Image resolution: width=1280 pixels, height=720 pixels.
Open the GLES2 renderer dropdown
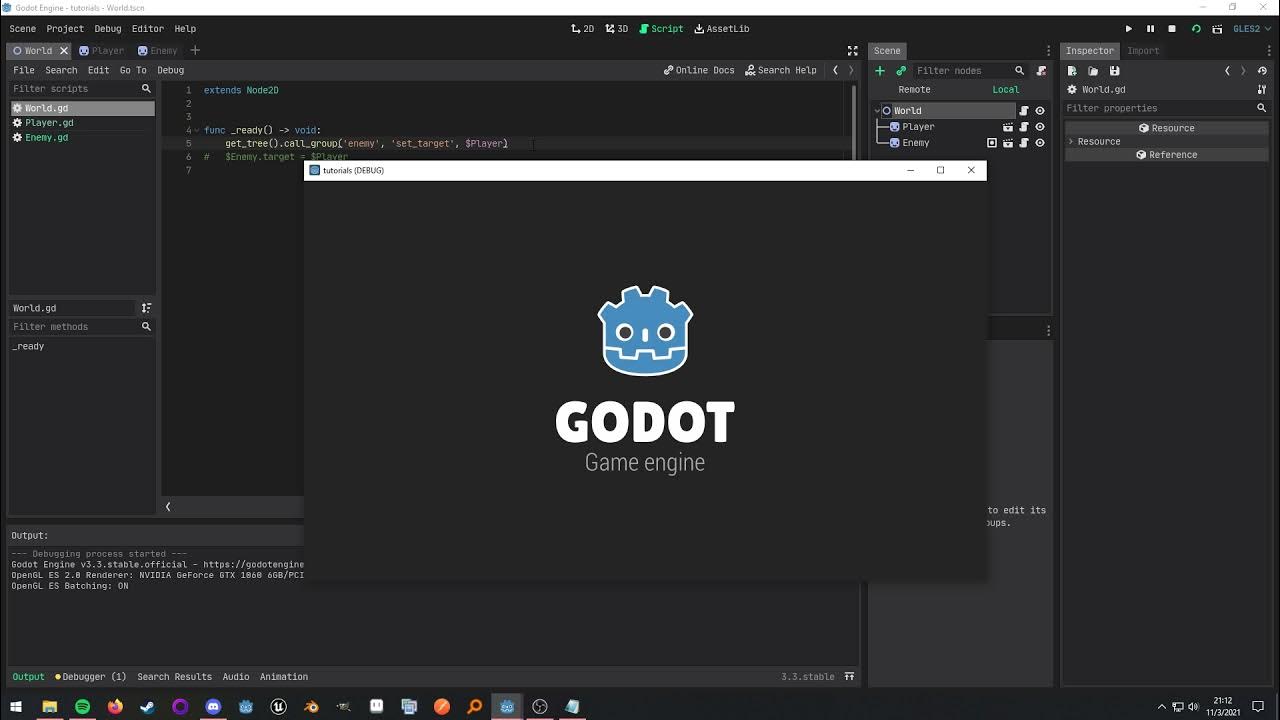click(1251, 29)
